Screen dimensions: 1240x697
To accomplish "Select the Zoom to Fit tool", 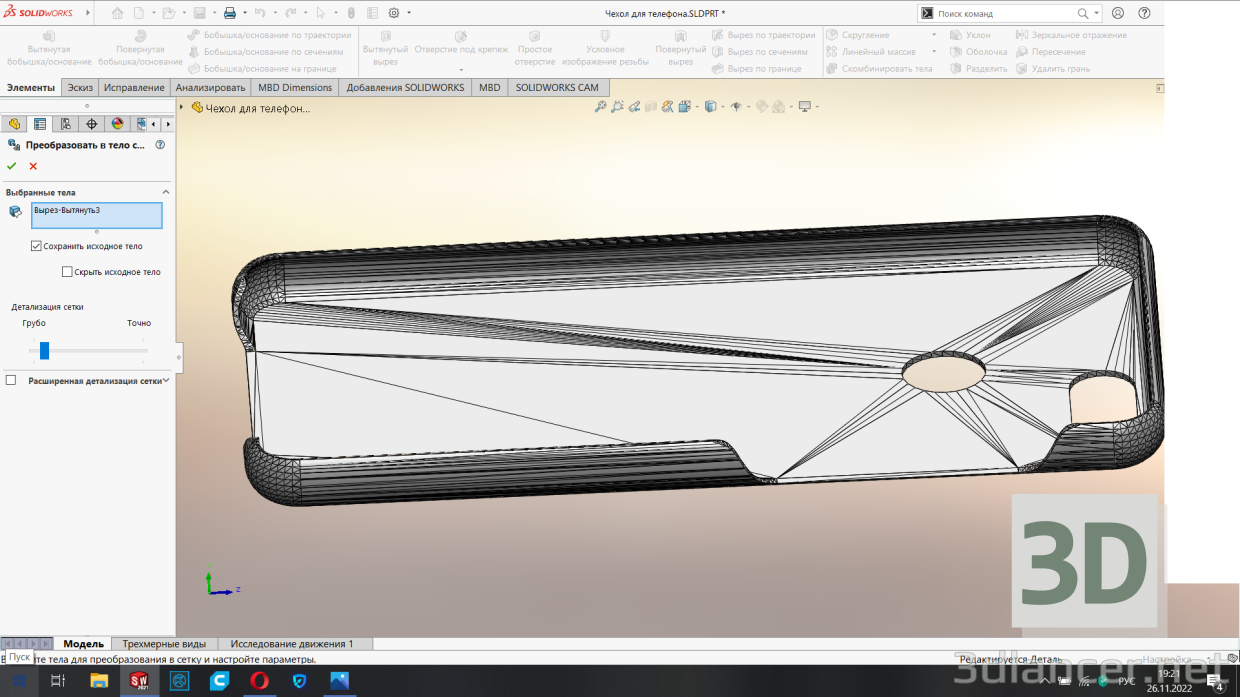I will pos(601,106).
